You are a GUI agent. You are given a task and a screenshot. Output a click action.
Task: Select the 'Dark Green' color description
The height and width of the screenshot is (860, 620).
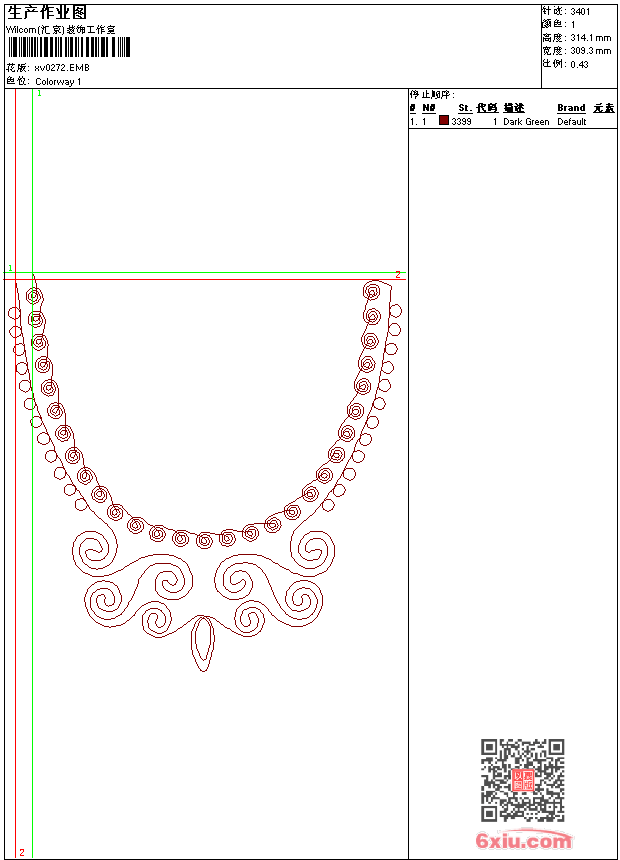[526, 122]
